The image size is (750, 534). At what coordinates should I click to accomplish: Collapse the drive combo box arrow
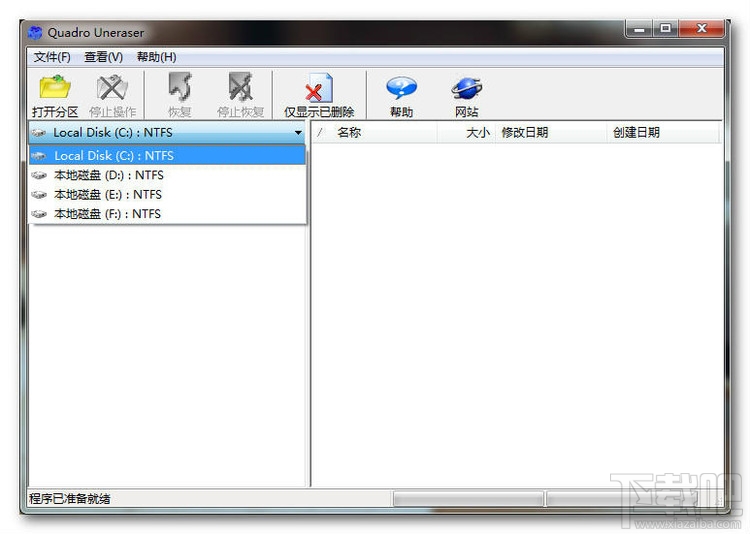(298, 133)
